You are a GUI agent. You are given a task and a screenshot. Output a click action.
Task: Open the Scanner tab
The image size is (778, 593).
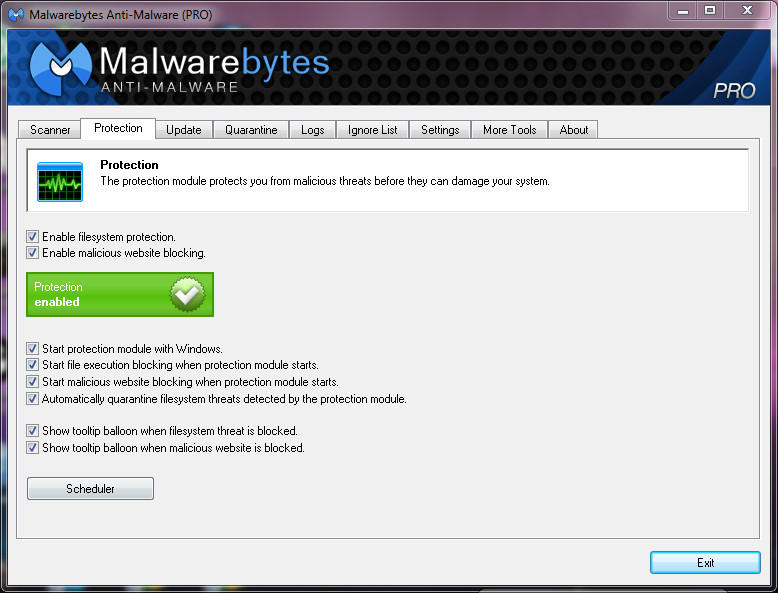(x=50, y=130)
